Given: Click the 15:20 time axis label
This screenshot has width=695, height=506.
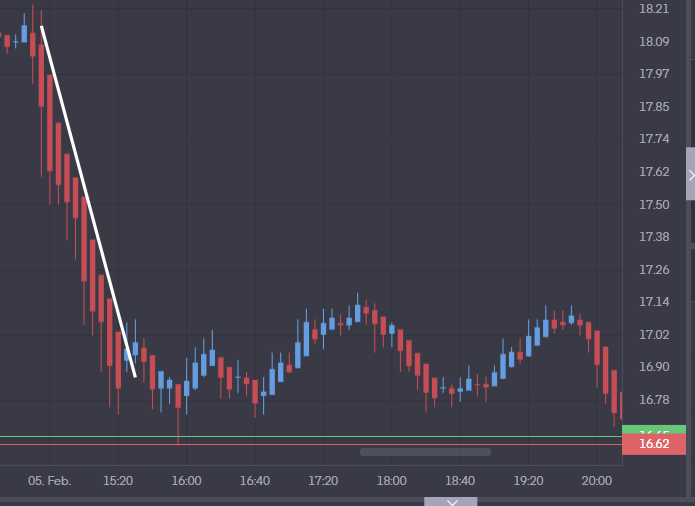Looking at the screenshot, I should [x=118, y=481].
